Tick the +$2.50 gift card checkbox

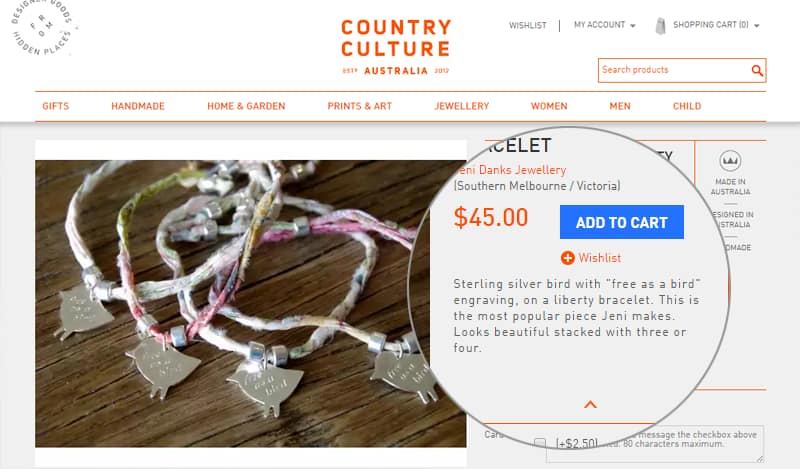tap(540, 442)
